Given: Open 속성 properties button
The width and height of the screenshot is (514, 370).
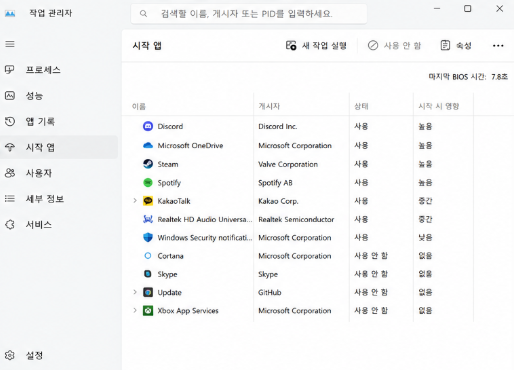Looking at the screenshot, I should tap(456, 45).
